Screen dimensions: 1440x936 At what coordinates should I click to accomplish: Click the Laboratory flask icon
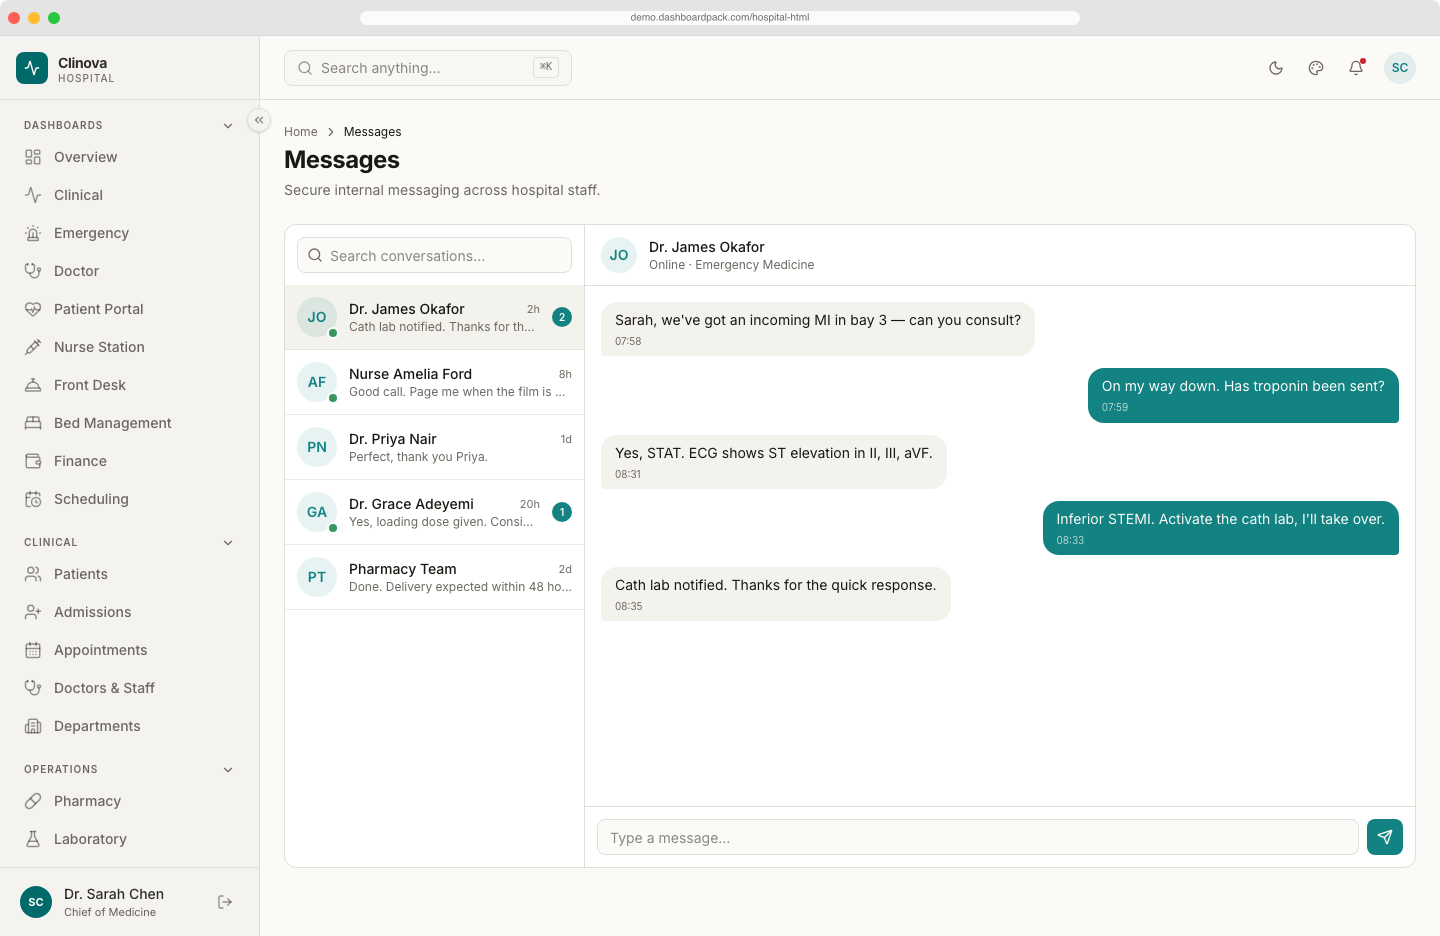(x=33, y=839)
